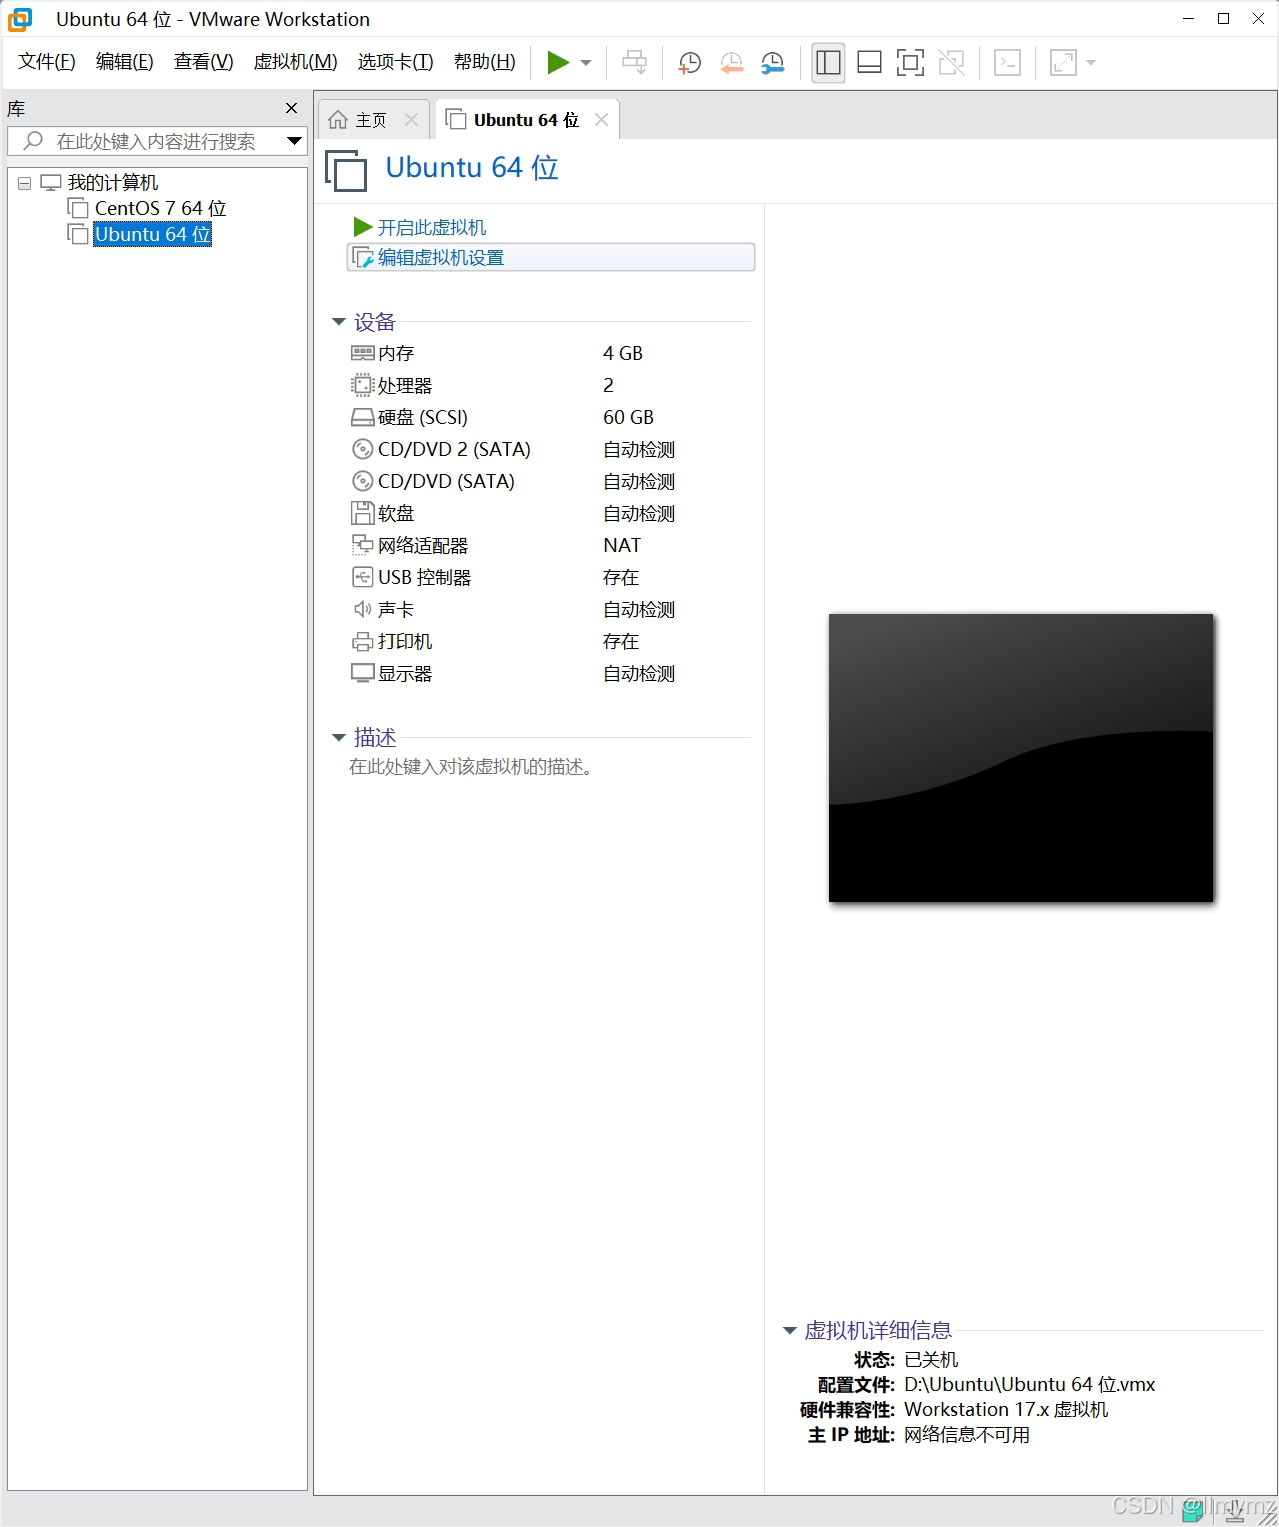The image size is (1279, 1527).
Task: Toggle the thumbnail bar view icon
Action: (869, 63)
